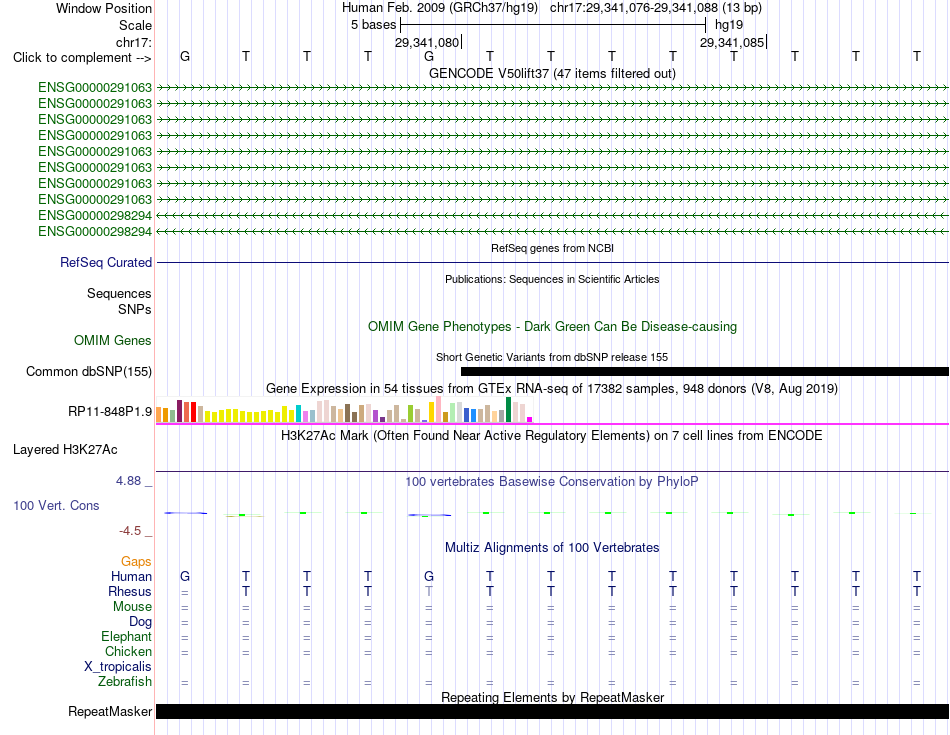Click the OMIM Genes track label
Screen dimensions: 950x735
point(113,341)
